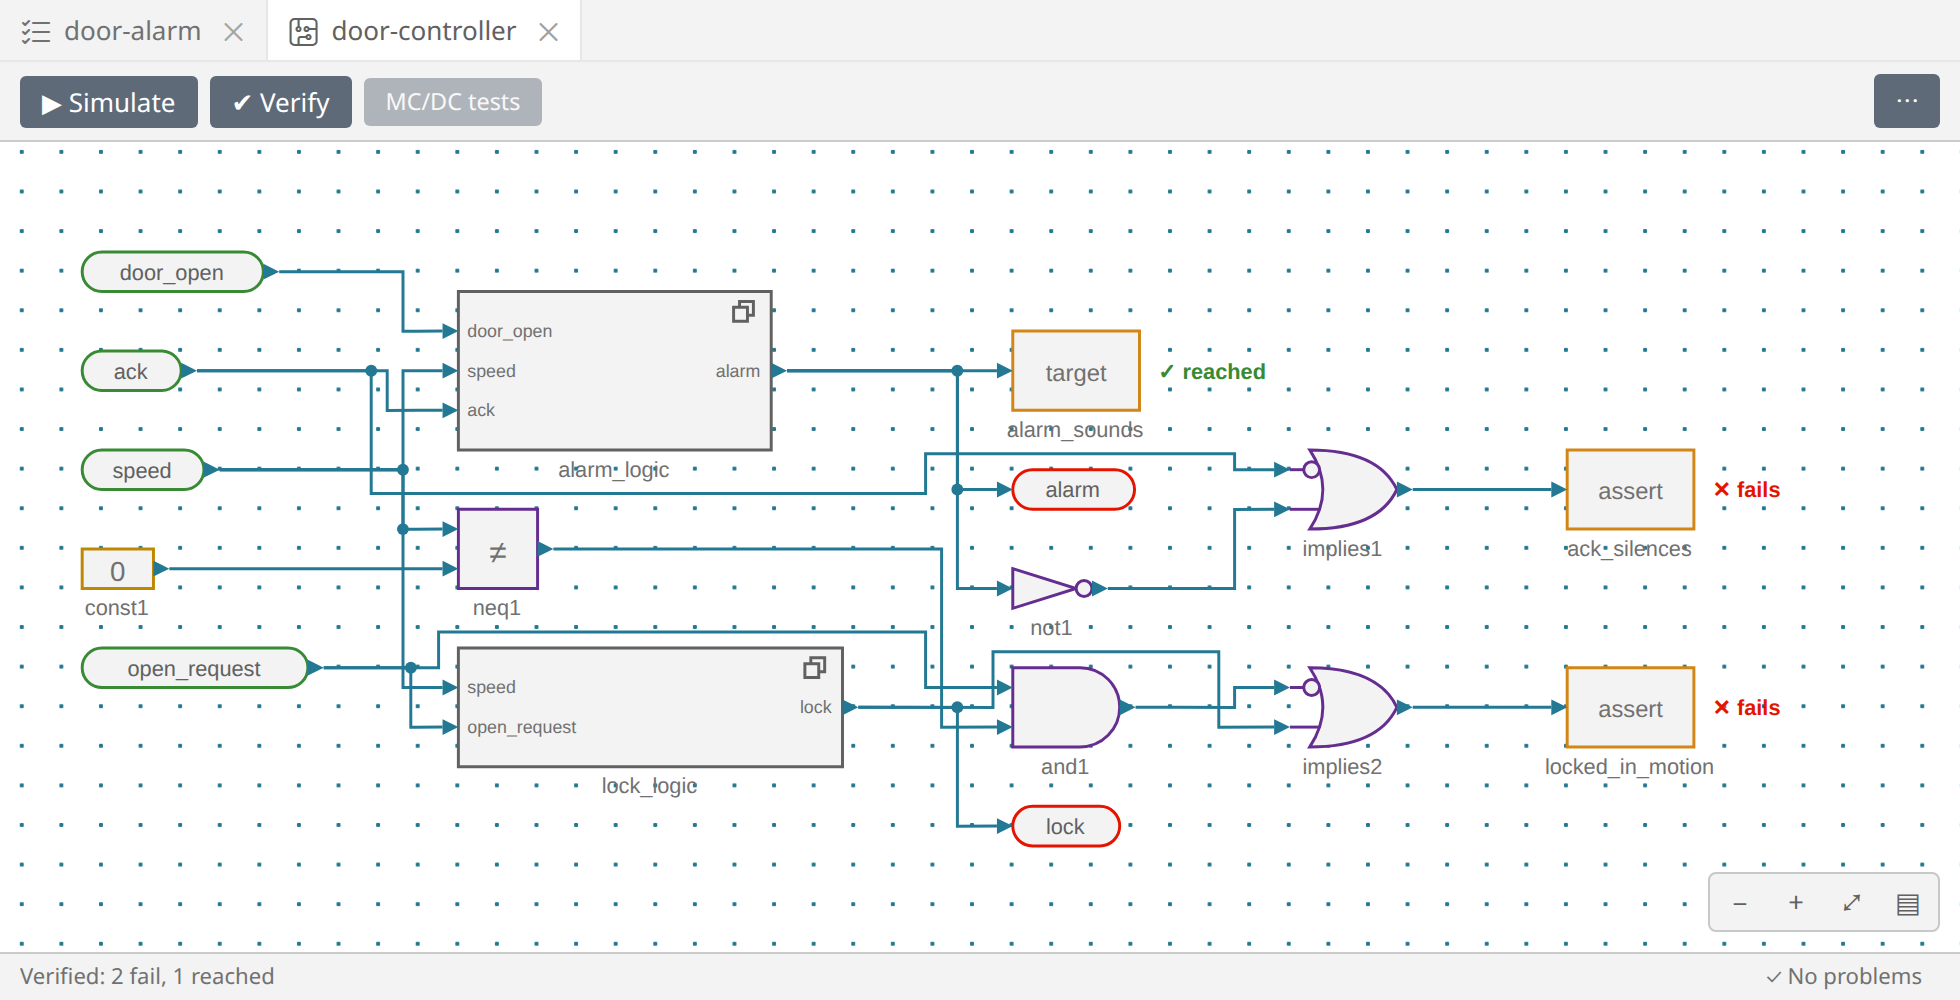Click the fit-to-view expand arrows icon
This screenshot has height=1000, width=1960.
coord(1852,903)
